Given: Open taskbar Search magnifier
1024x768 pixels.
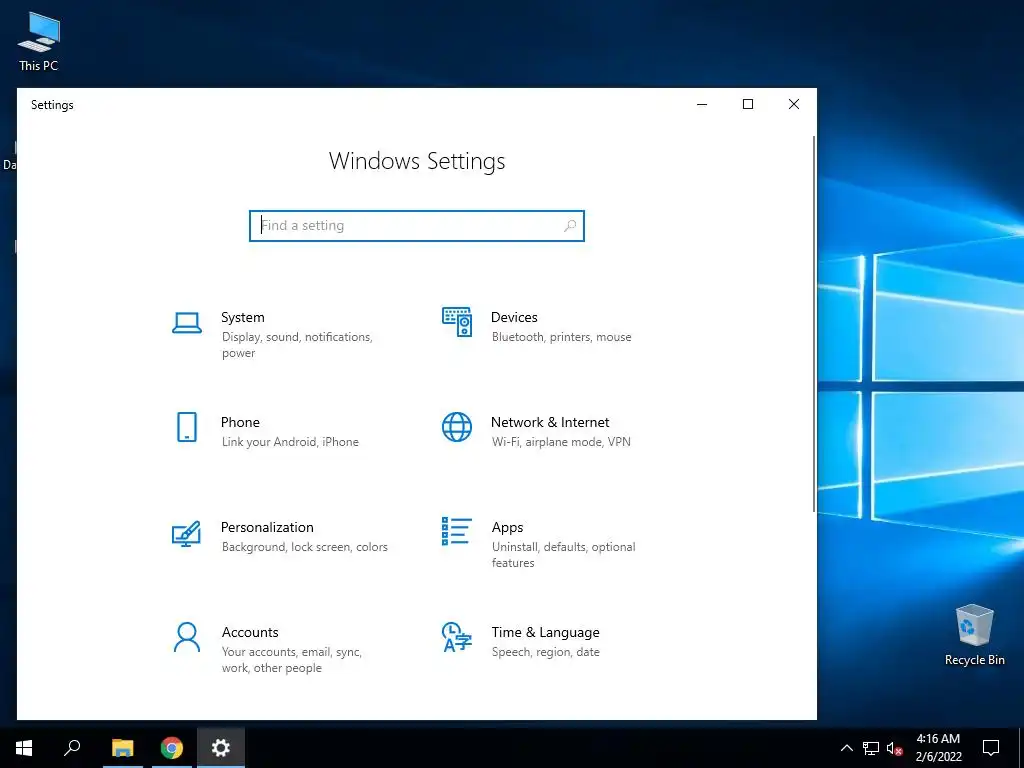Looking at the screenshot, I should 72,748.
